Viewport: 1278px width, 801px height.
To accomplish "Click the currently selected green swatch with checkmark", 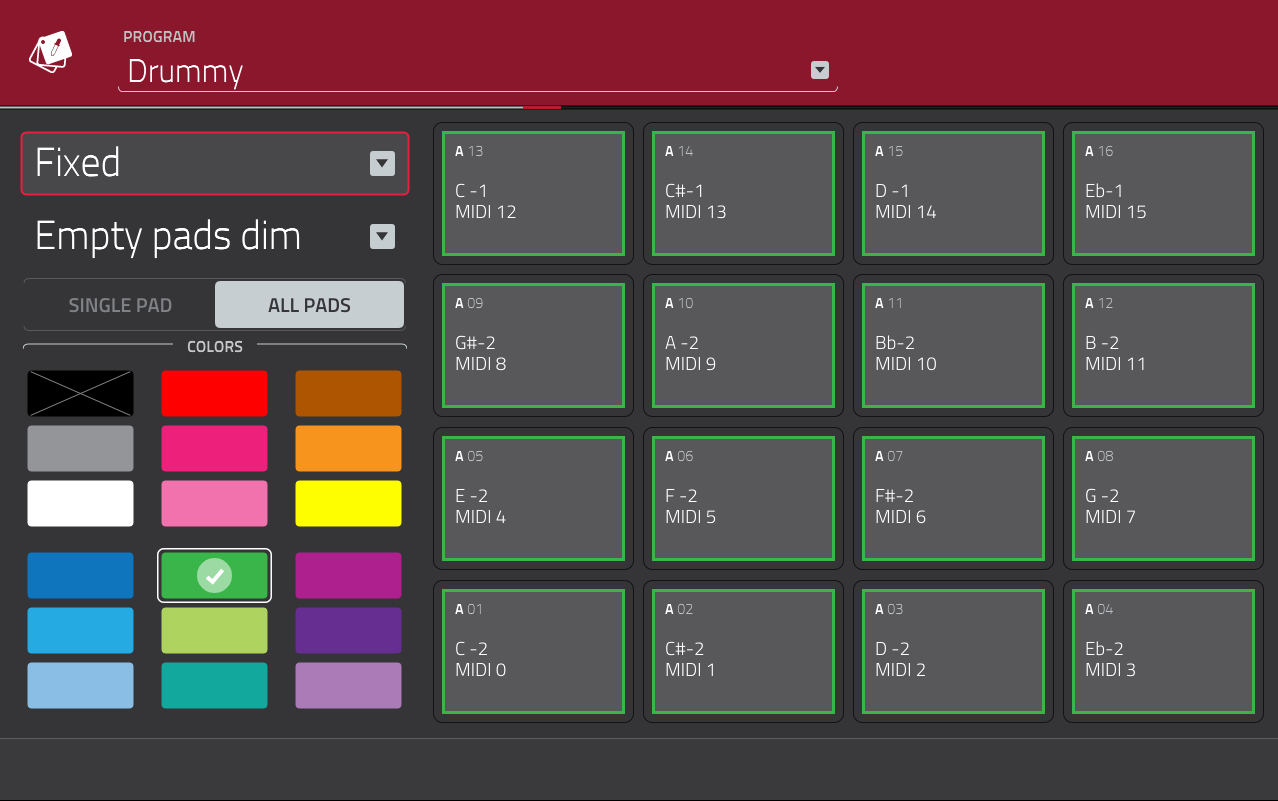I will click(x=214, y=575).
